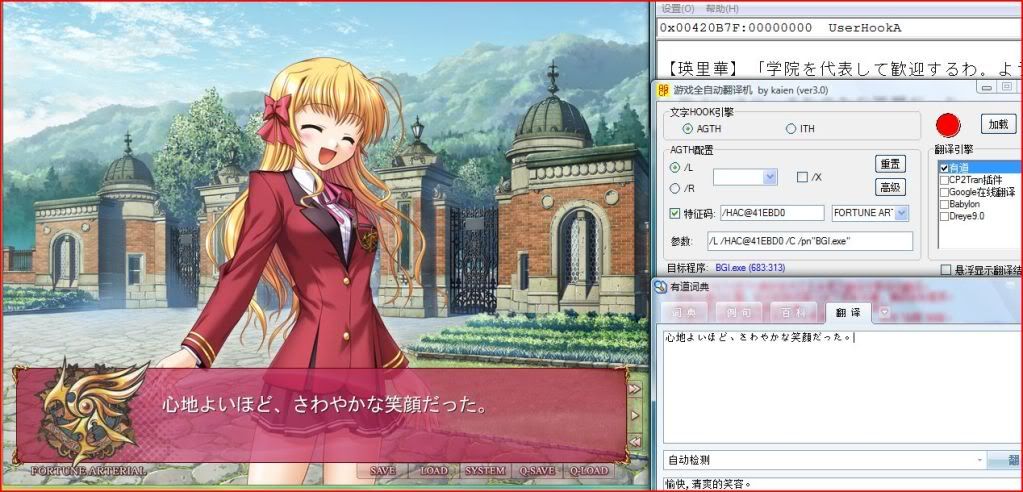1023x492 pixels.
Task: Enable the /X checkbox
Action: pyautogui.click(x=802, y=177)
